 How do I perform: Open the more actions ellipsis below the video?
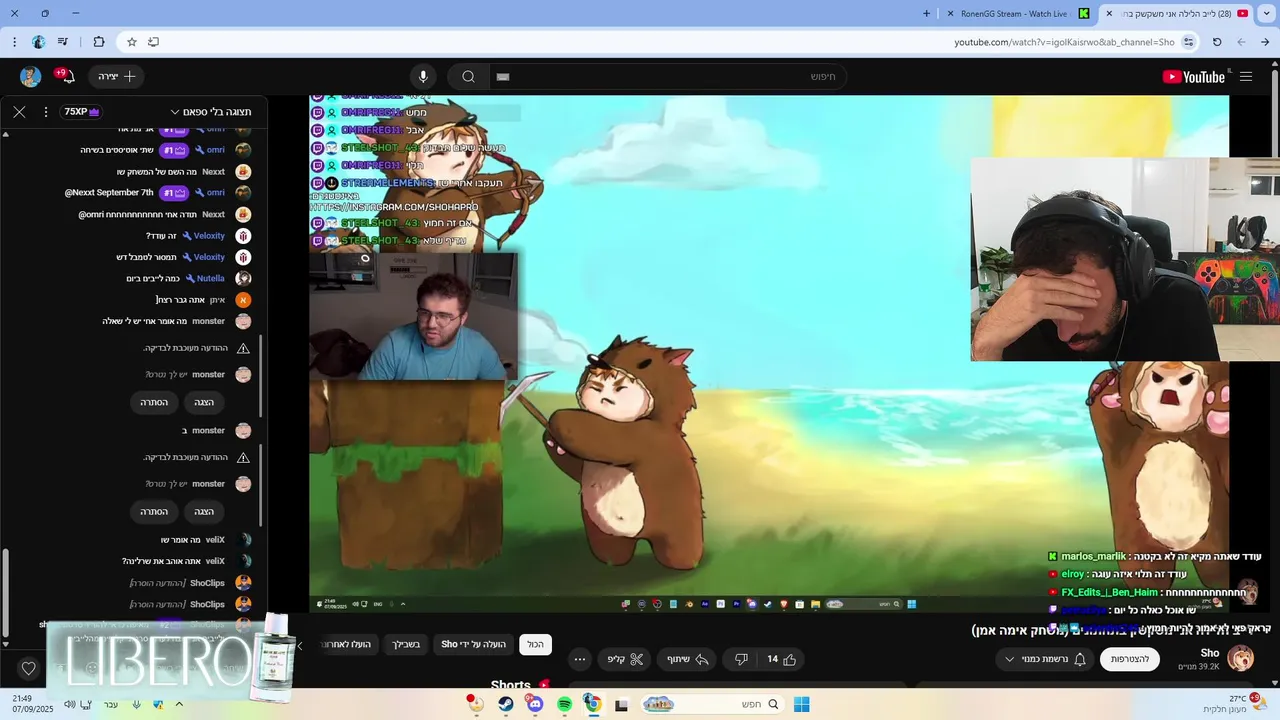tap(580, 659)
